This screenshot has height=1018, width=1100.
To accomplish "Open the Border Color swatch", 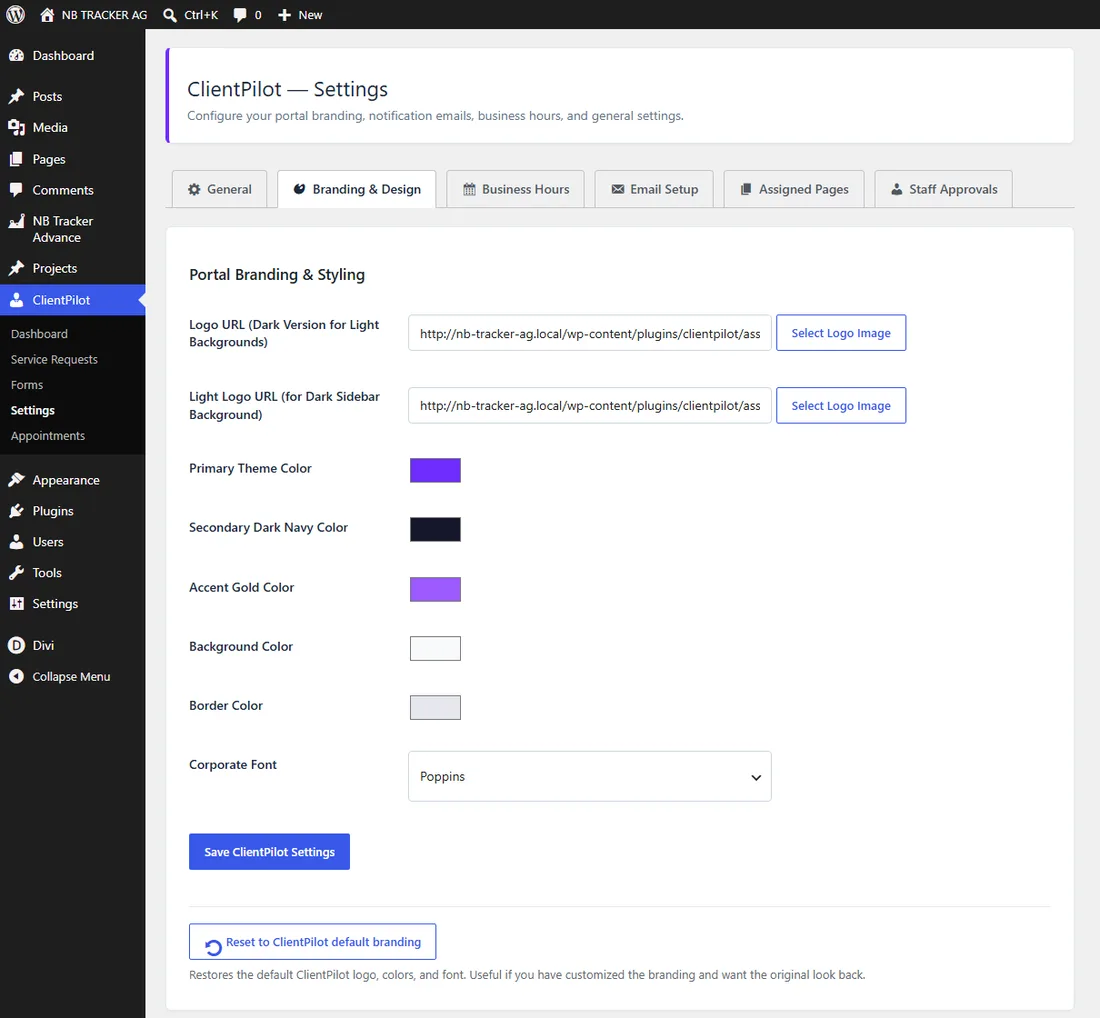I will coord(435,707).
